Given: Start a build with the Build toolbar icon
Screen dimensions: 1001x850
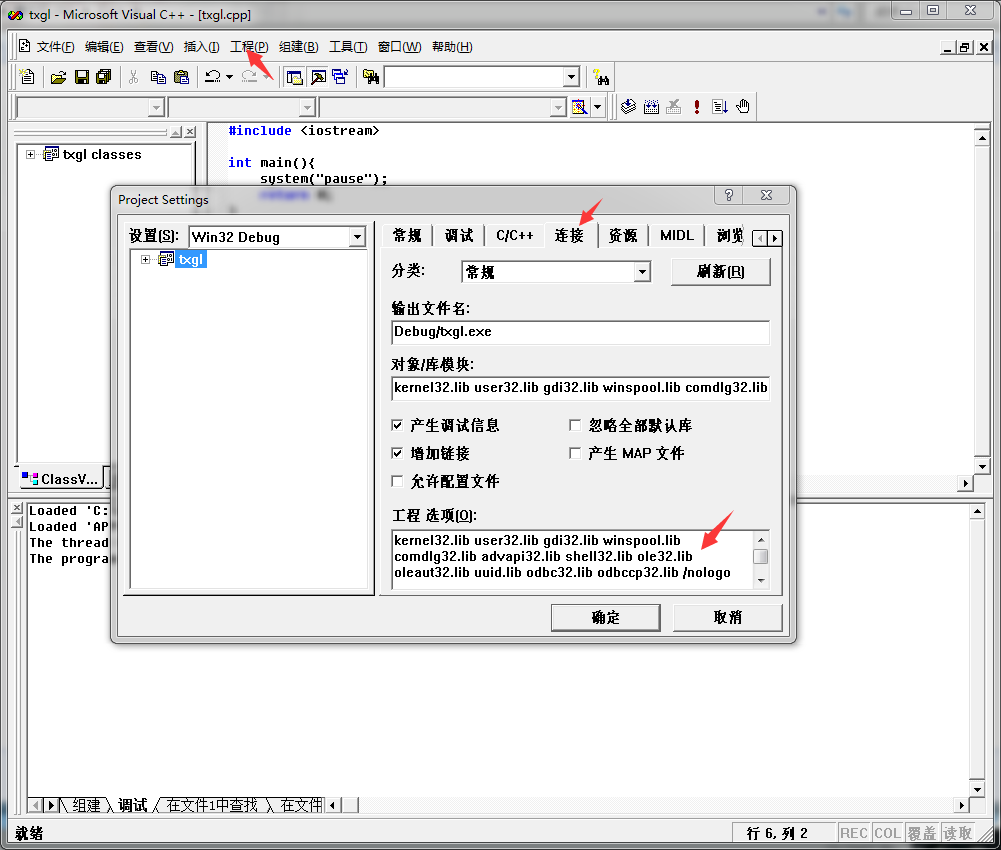Looking at the screenshot, I should pos(651,107).
